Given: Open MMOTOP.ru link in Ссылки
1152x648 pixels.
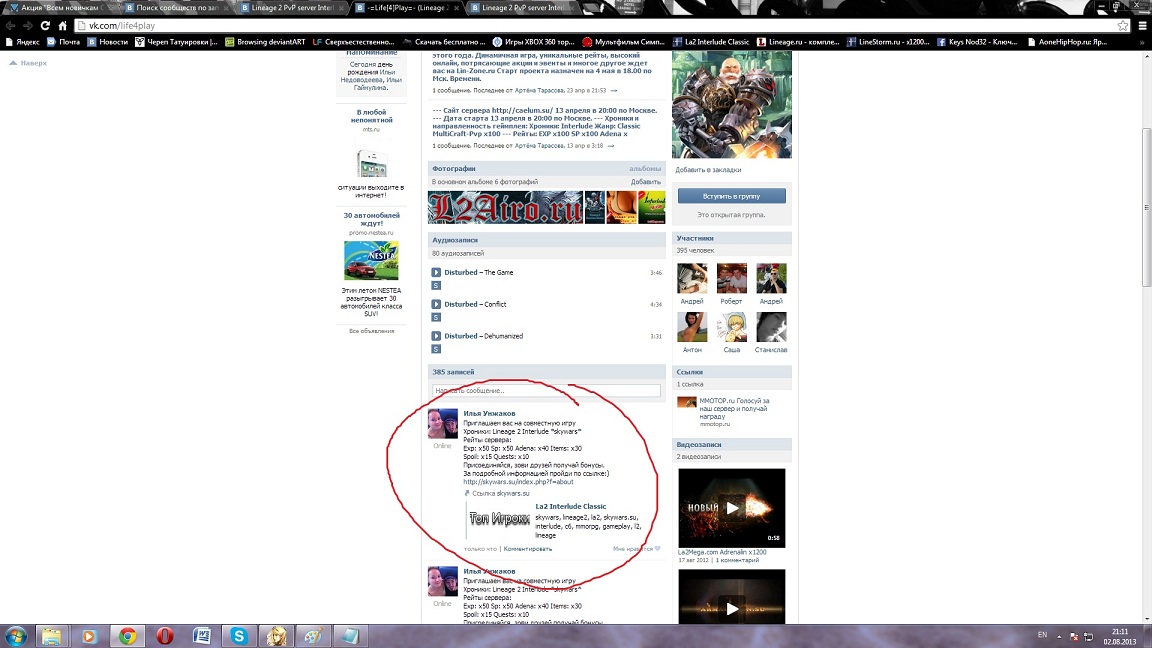Looking at the screenshot, I should 734,408.
